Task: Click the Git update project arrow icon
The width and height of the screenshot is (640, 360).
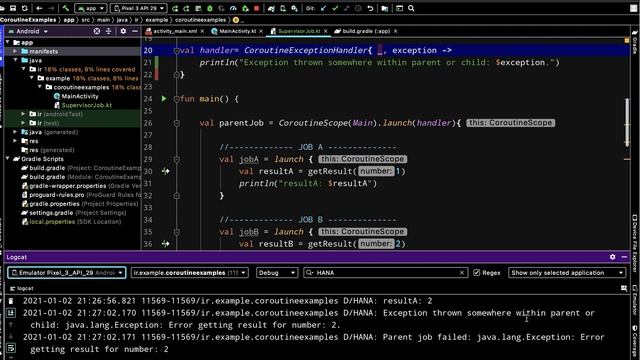Action: click(x=323, y=8)
